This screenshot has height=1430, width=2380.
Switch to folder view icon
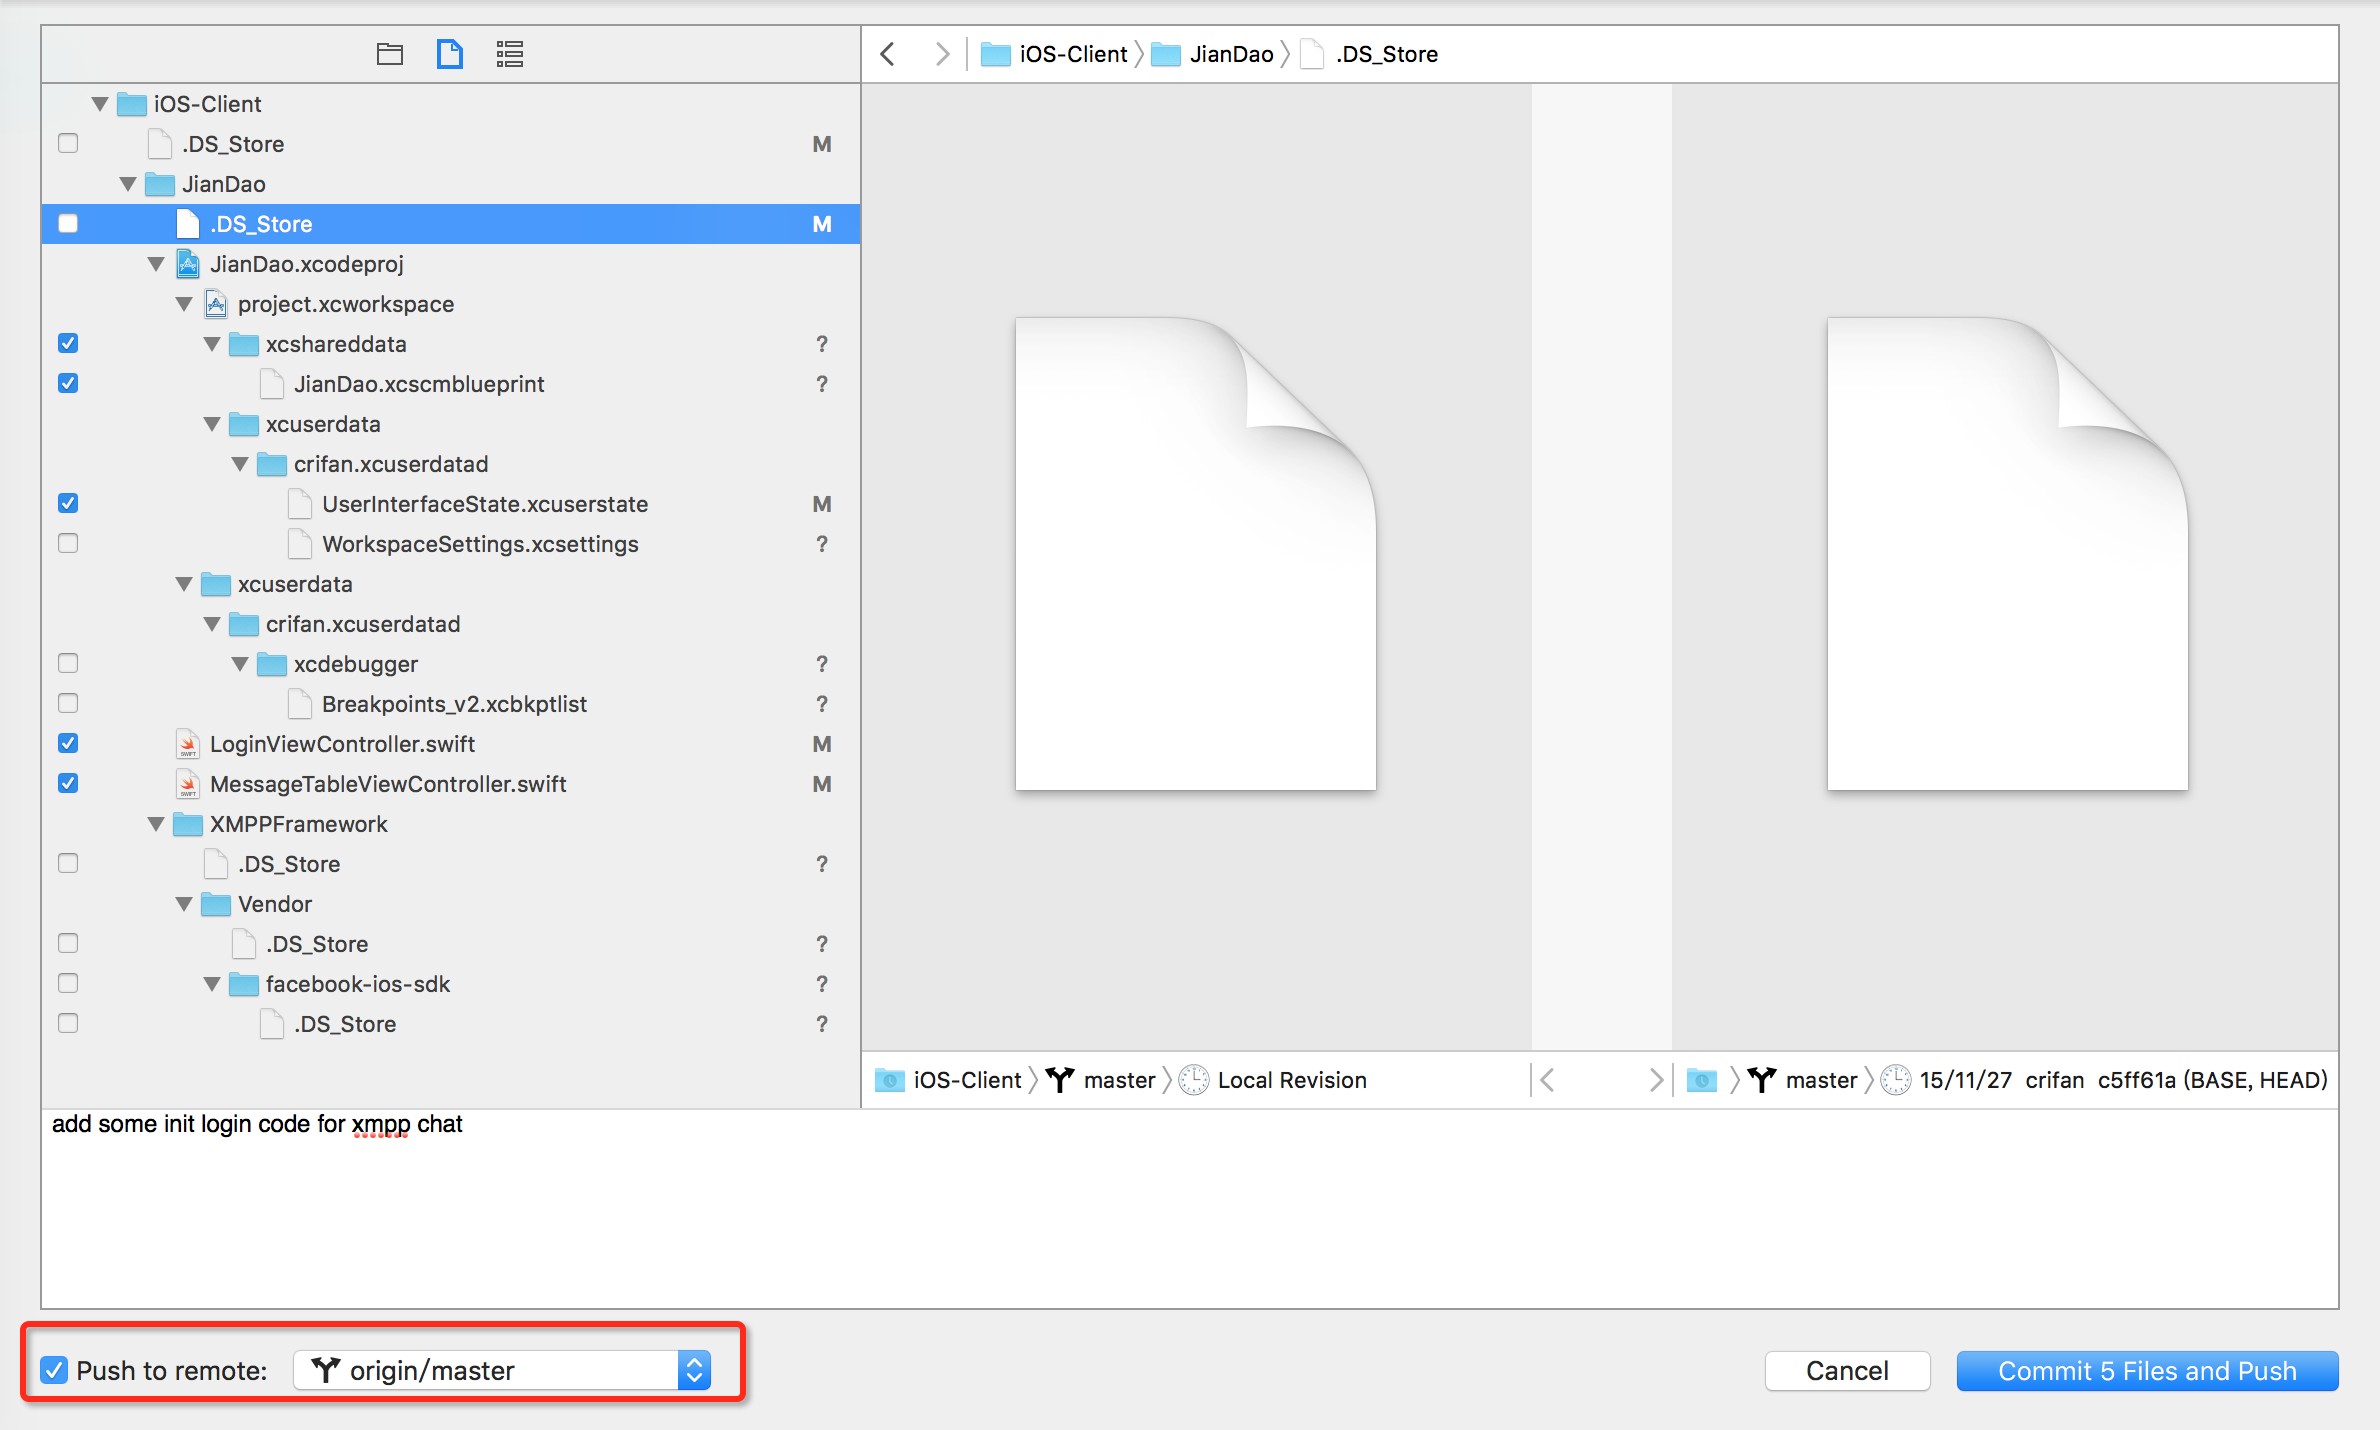click(x=389, y=54)
